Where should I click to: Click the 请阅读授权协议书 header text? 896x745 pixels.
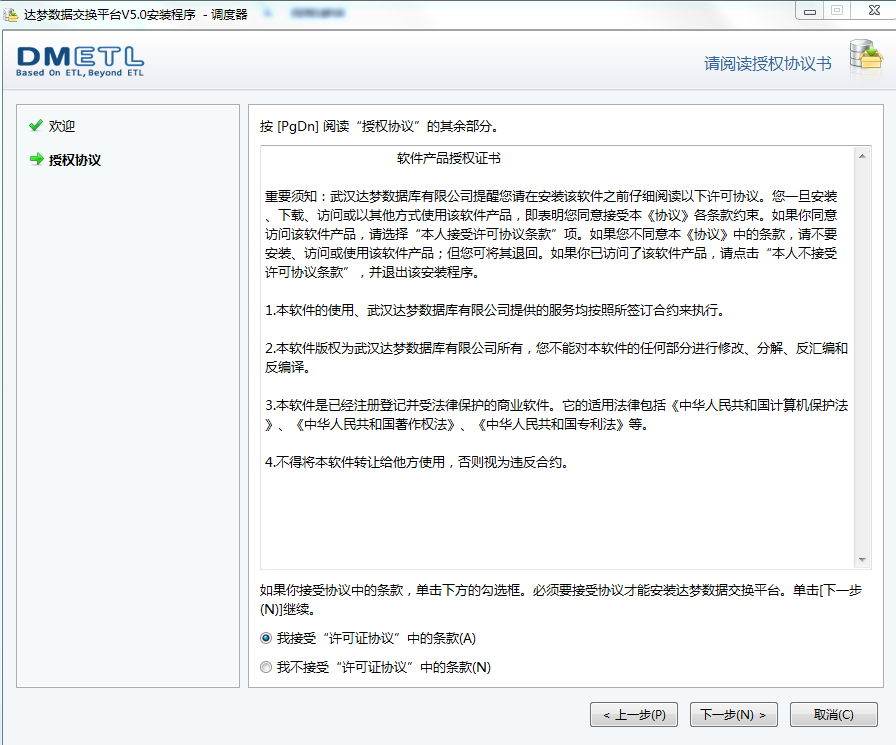767,63
